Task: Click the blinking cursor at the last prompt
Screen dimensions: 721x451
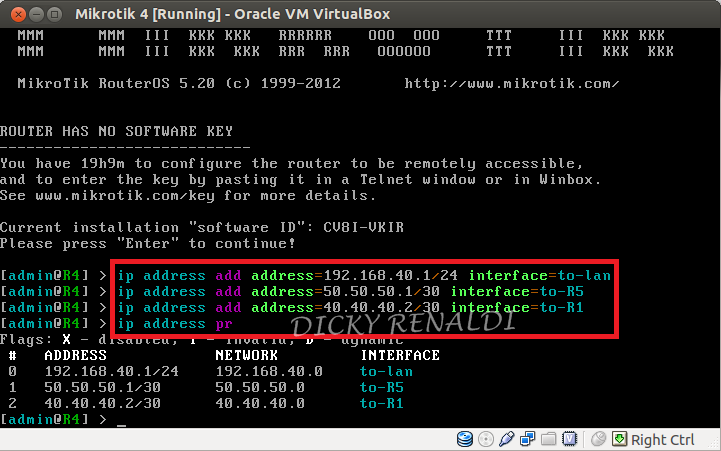Action: point(121,425)
